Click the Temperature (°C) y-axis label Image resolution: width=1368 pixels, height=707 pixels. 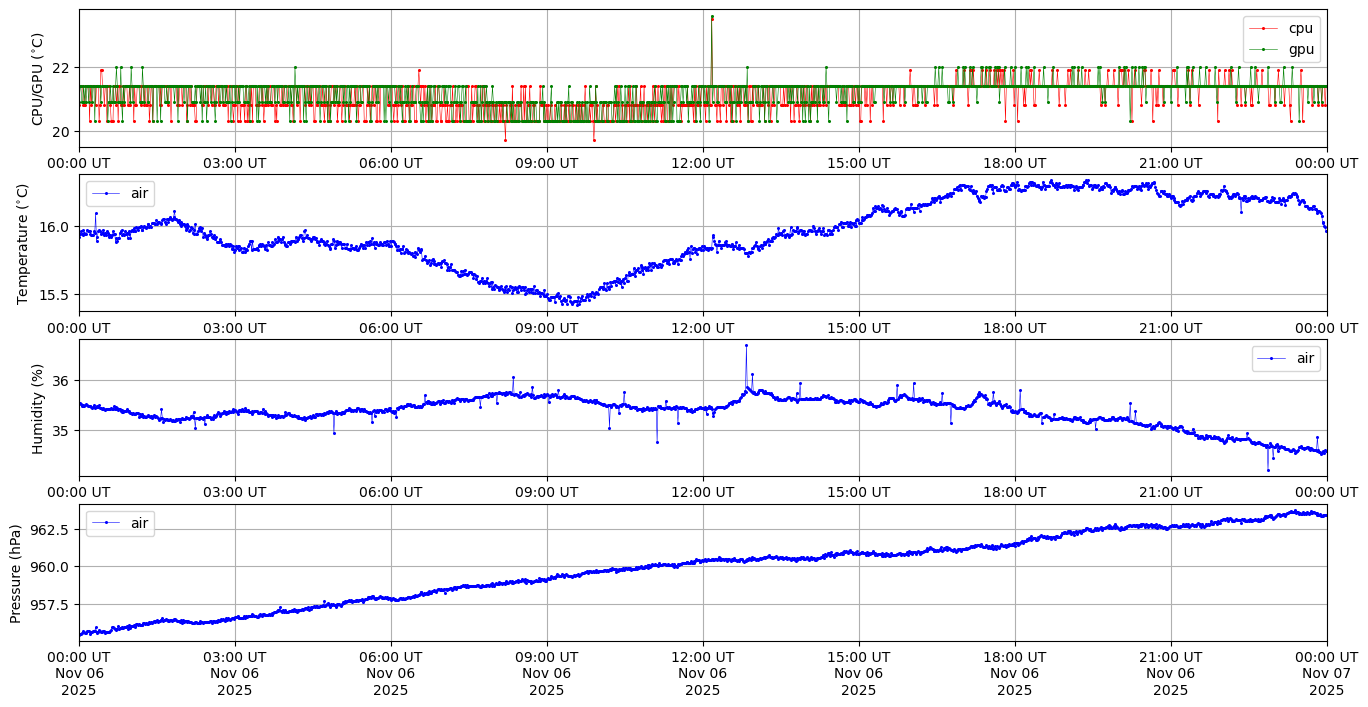click(23, 243)
